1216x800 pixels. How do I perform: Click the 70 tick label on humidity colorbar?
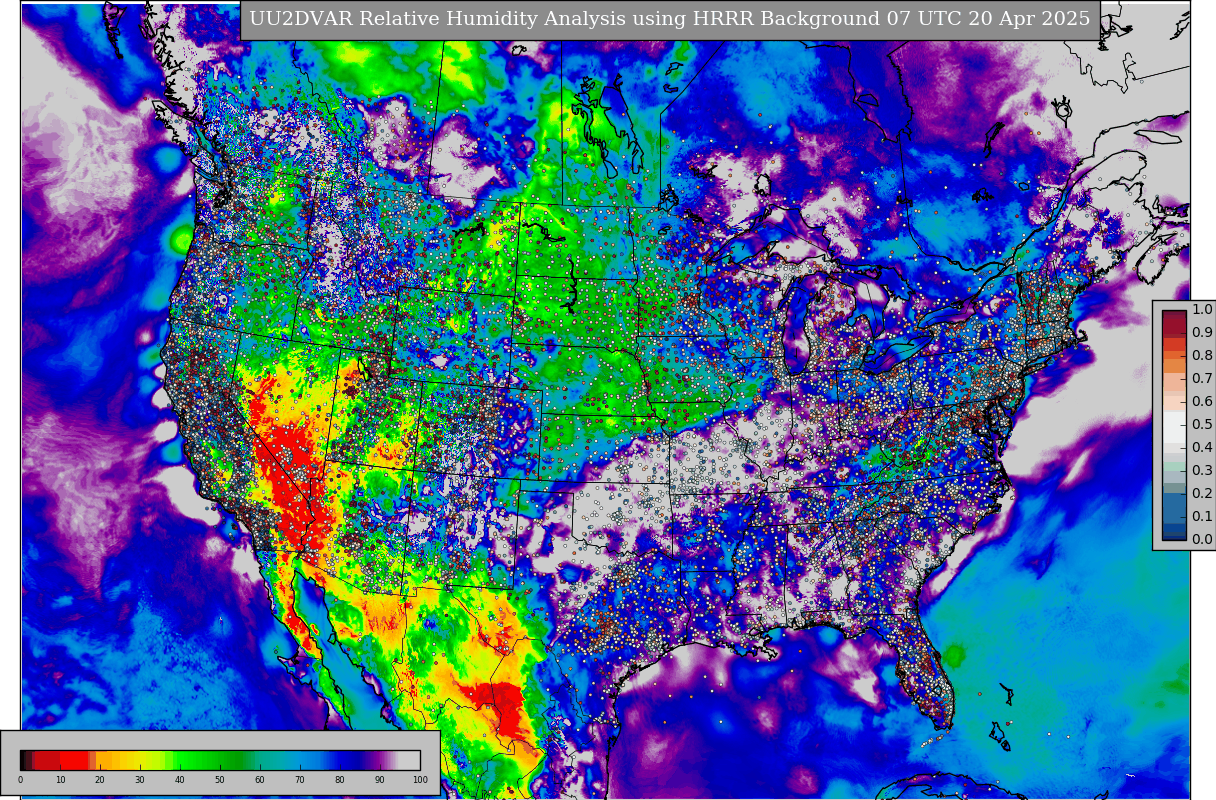click(x=300, y=780)
